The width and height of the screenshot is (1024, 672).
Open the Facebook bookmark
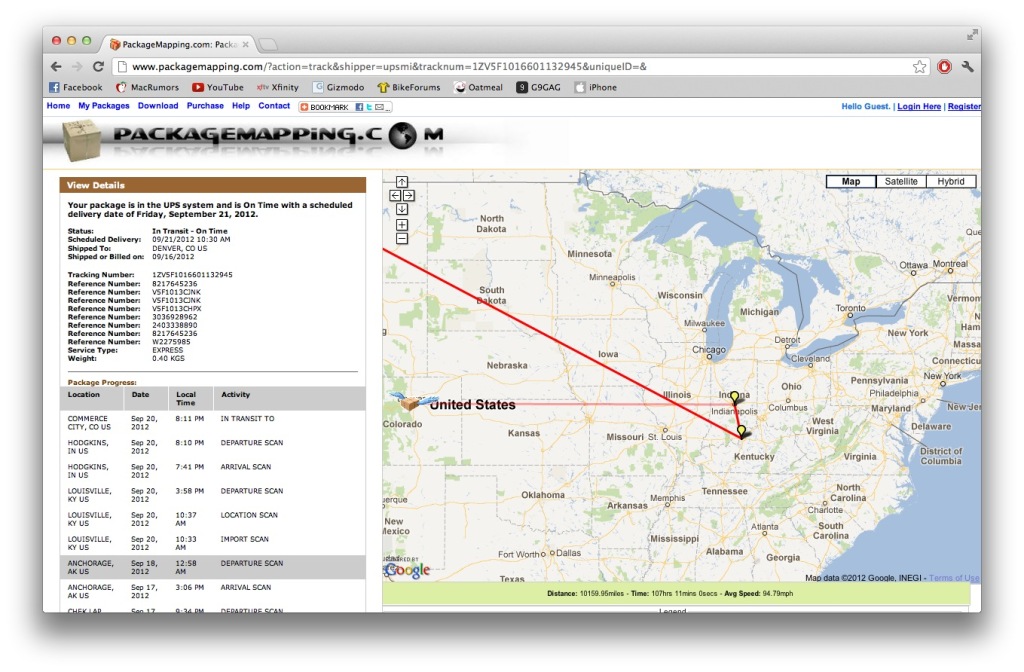(76, 88)
